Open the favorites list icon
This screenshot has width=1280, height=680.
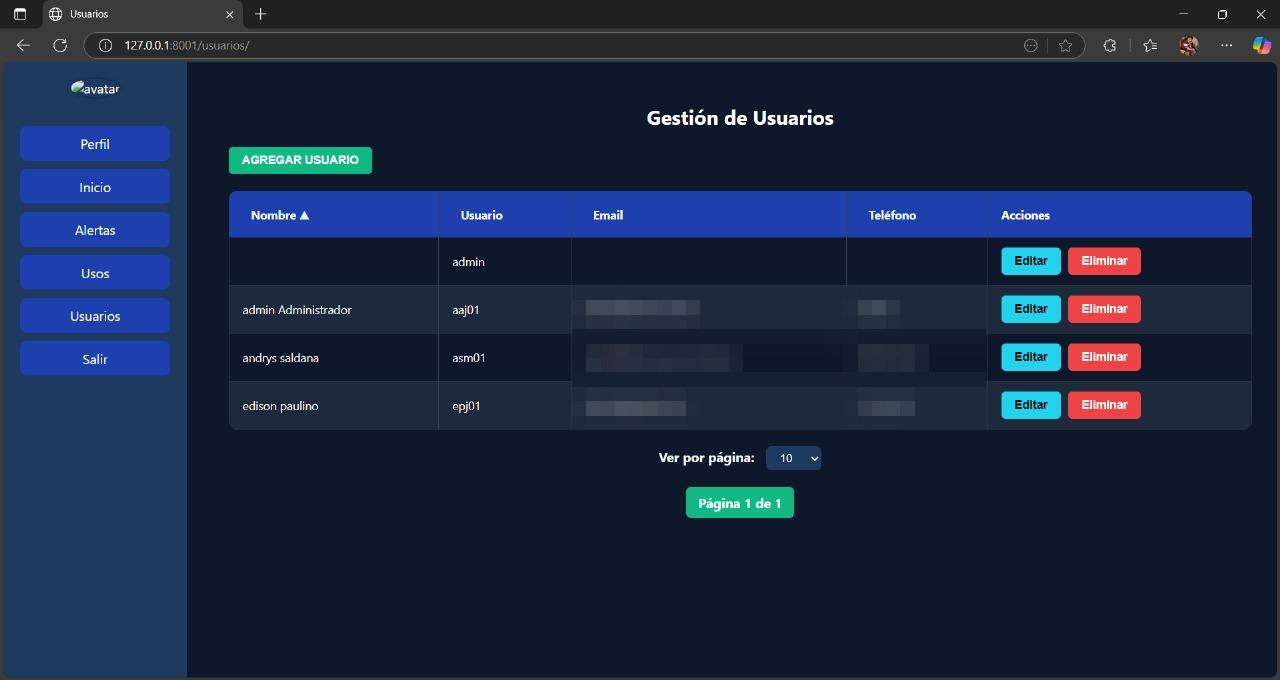[1150, 45]
